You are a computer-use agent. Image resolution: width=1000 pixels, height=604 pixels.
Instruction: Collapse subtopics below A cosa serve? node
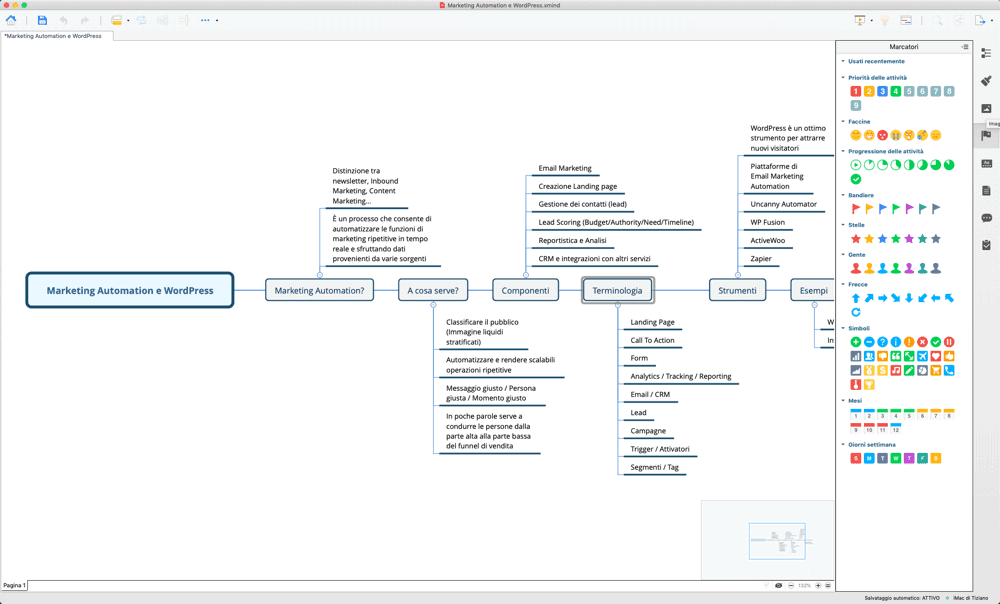point(433,305)
